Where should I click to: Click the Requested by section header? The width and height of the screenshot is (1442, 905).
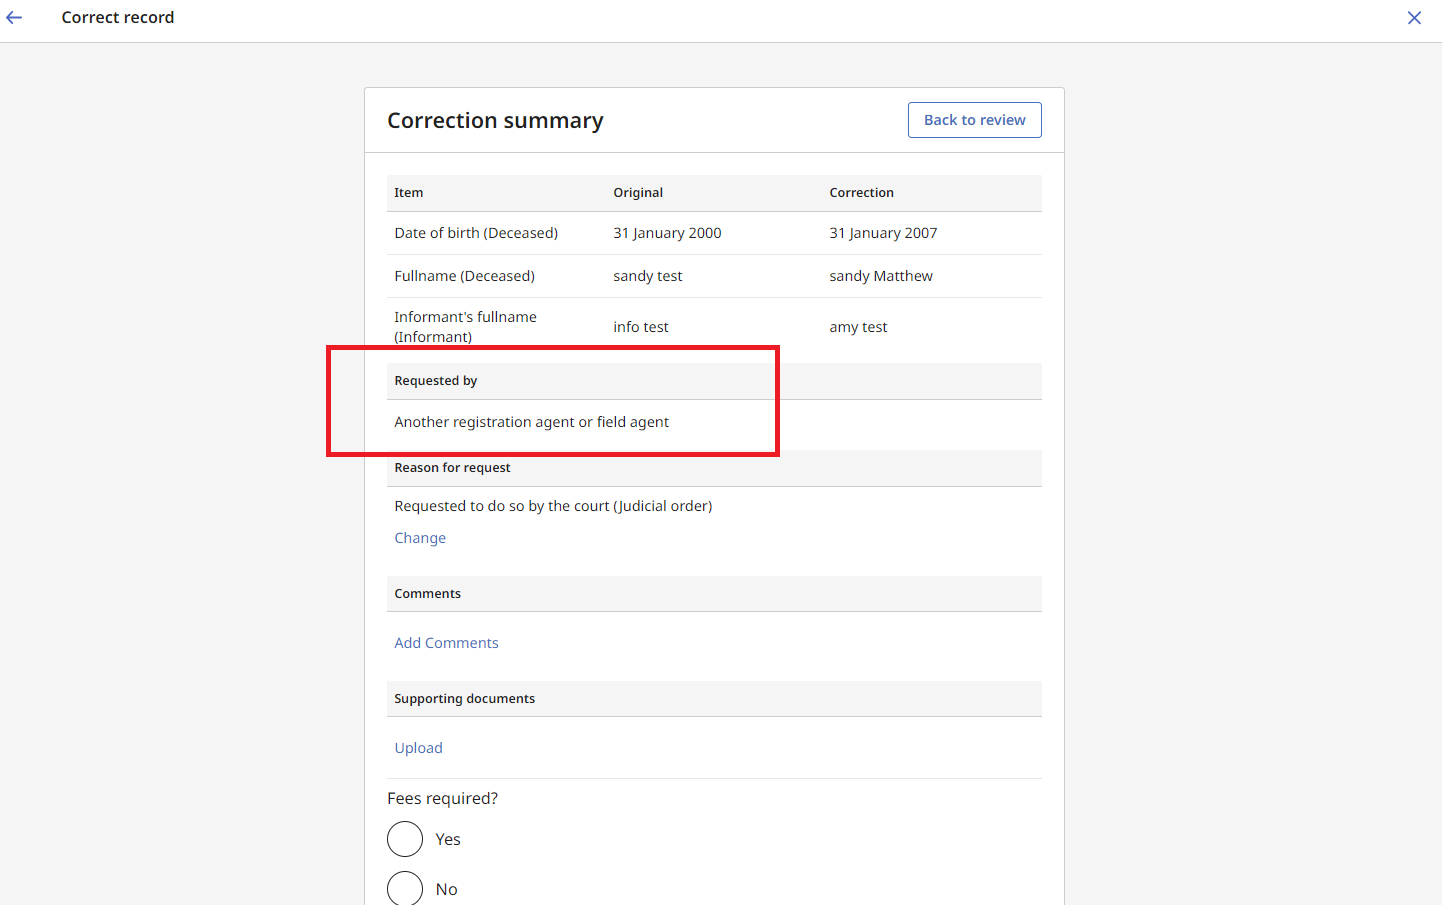tap(436, 380)
